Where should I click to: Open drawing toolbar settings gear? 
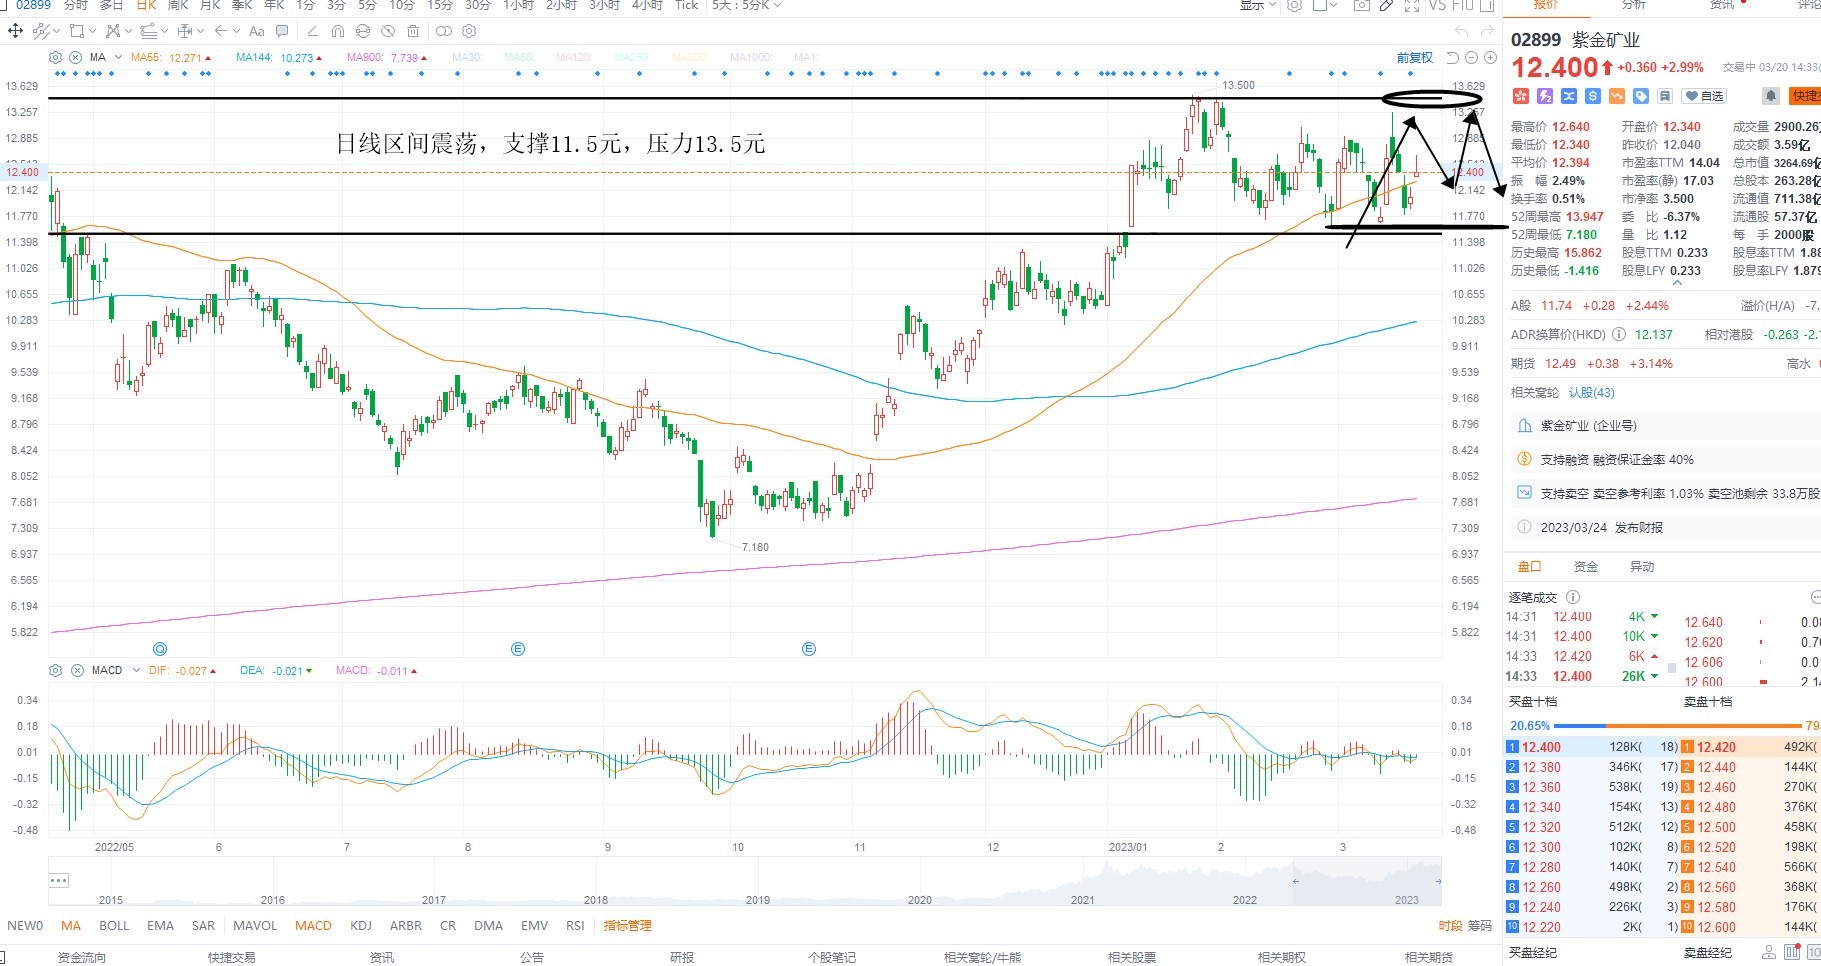(x=469, y=31)
